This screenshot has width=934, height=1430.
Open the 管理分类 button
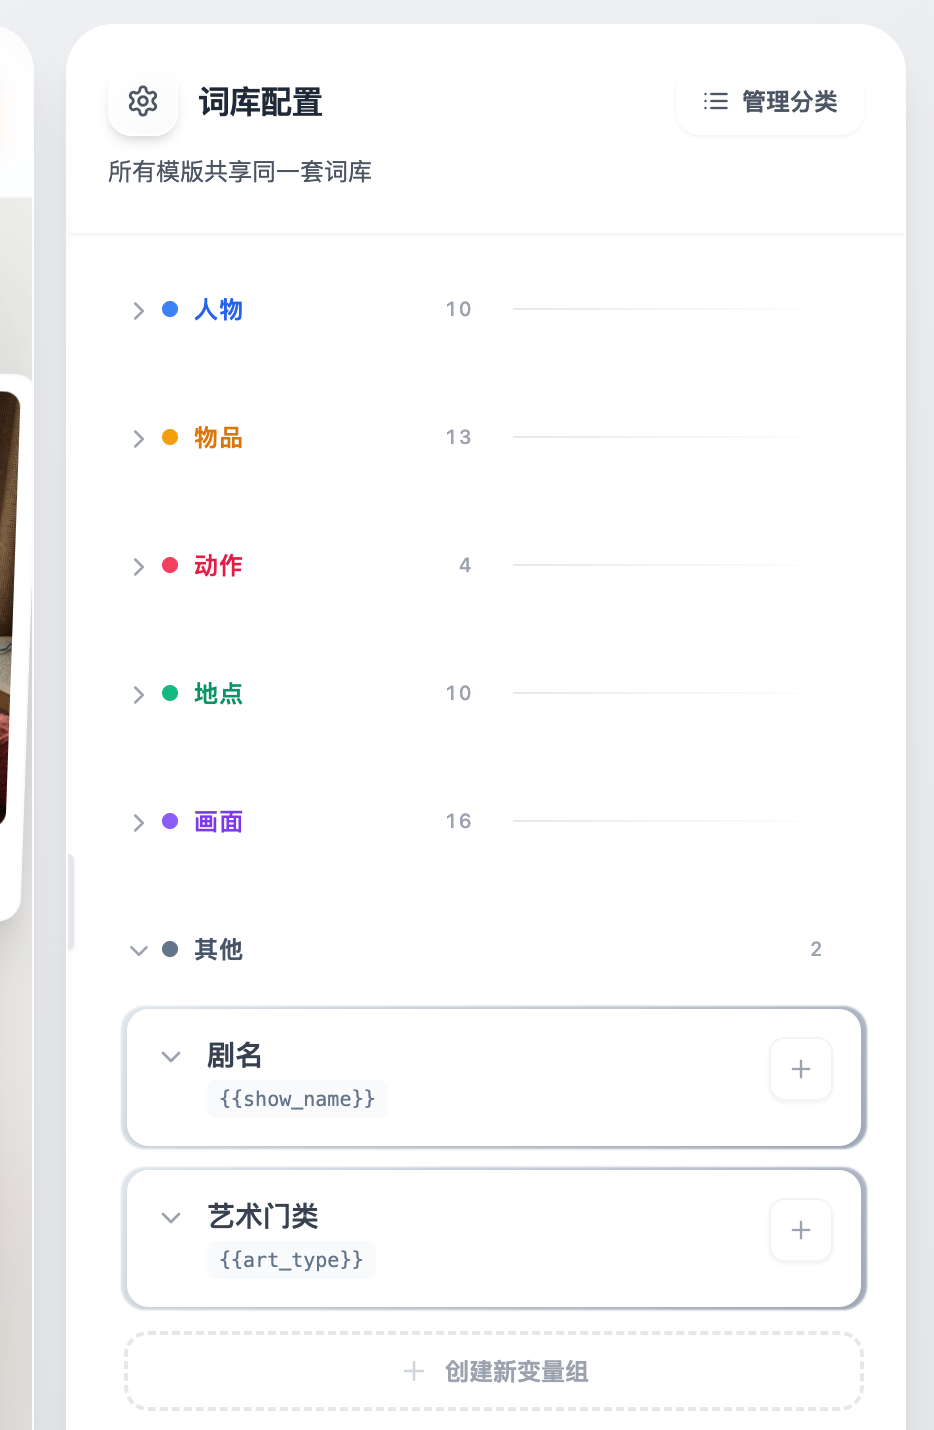click(770, 101)
